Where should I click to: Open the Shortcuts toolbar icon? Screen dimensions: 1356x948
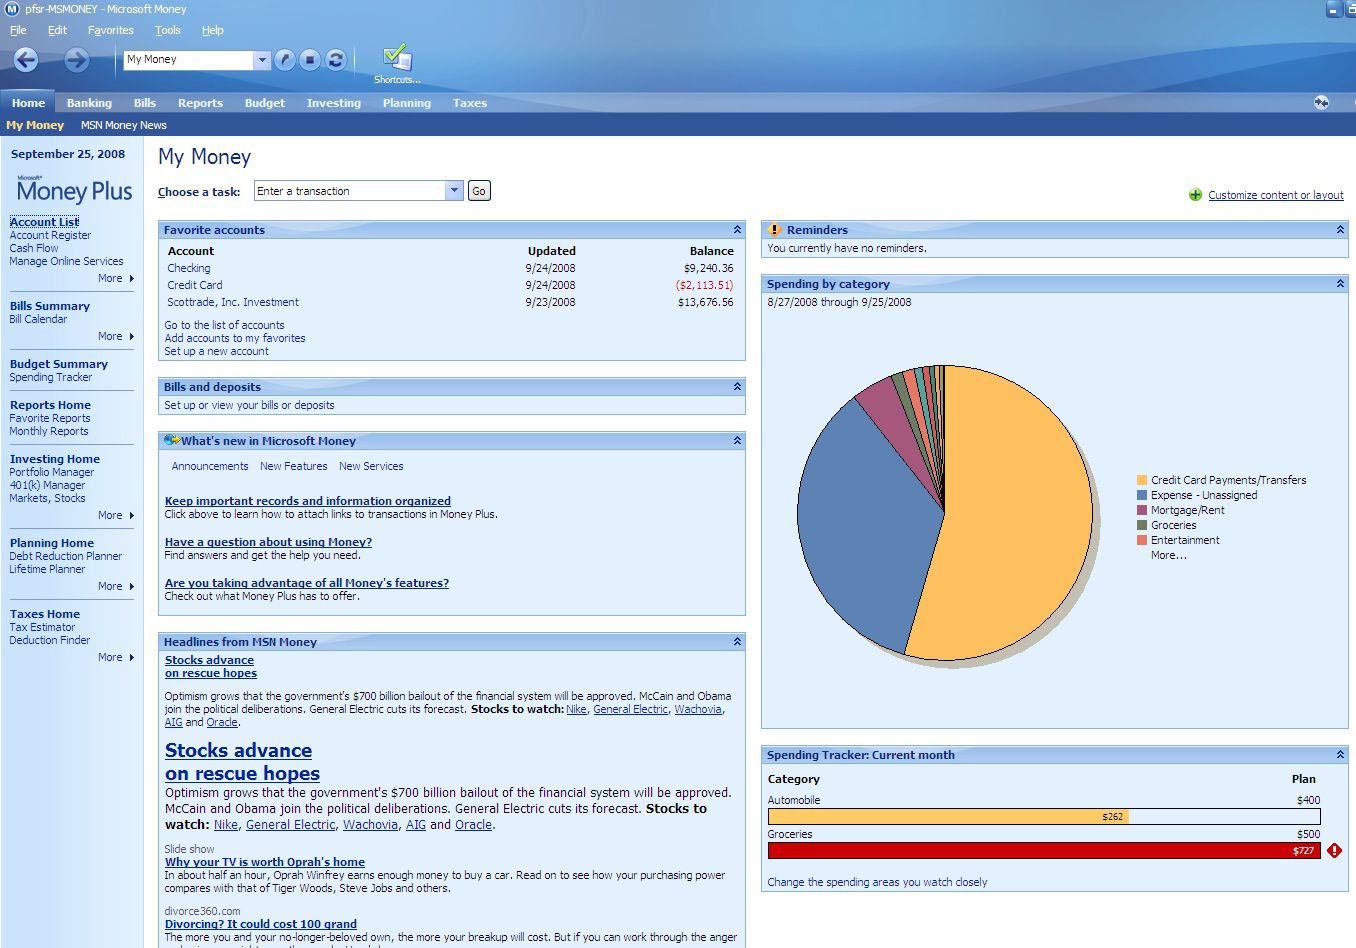click(397, 63)
